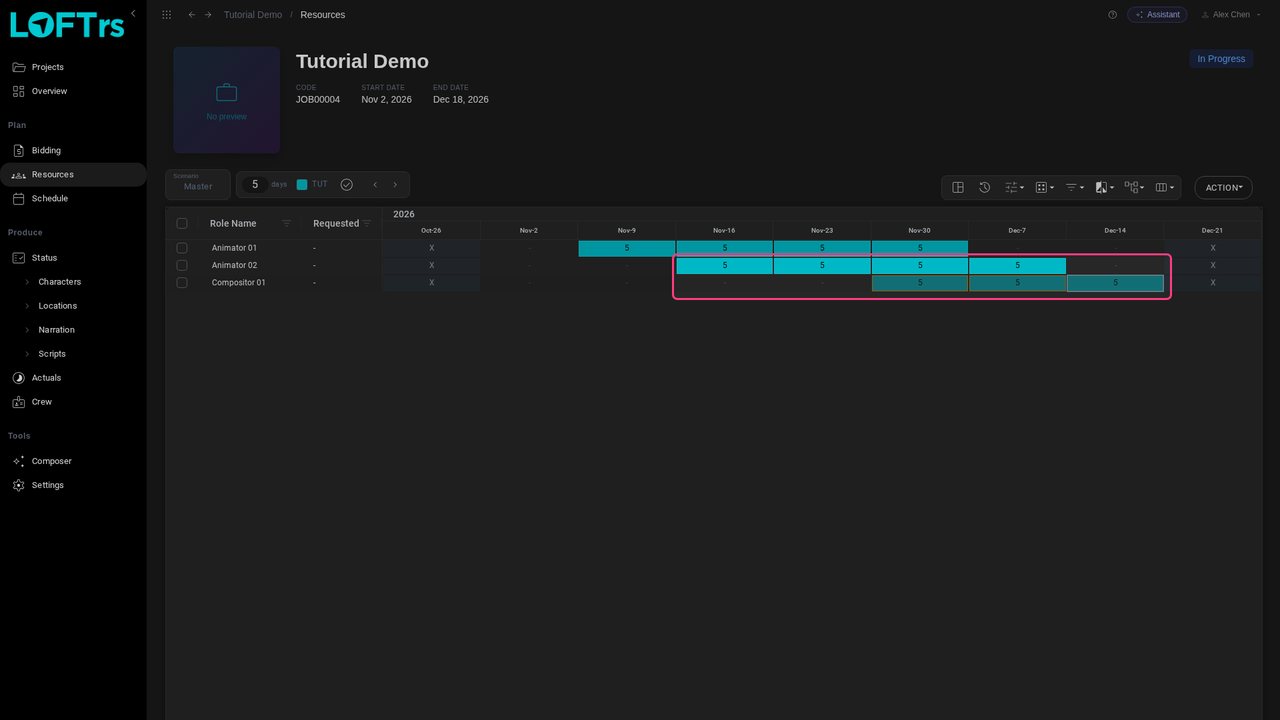Click the Crew icon in sidebar
Viewport: 1280px width, 720px height.
coord(18,402)
